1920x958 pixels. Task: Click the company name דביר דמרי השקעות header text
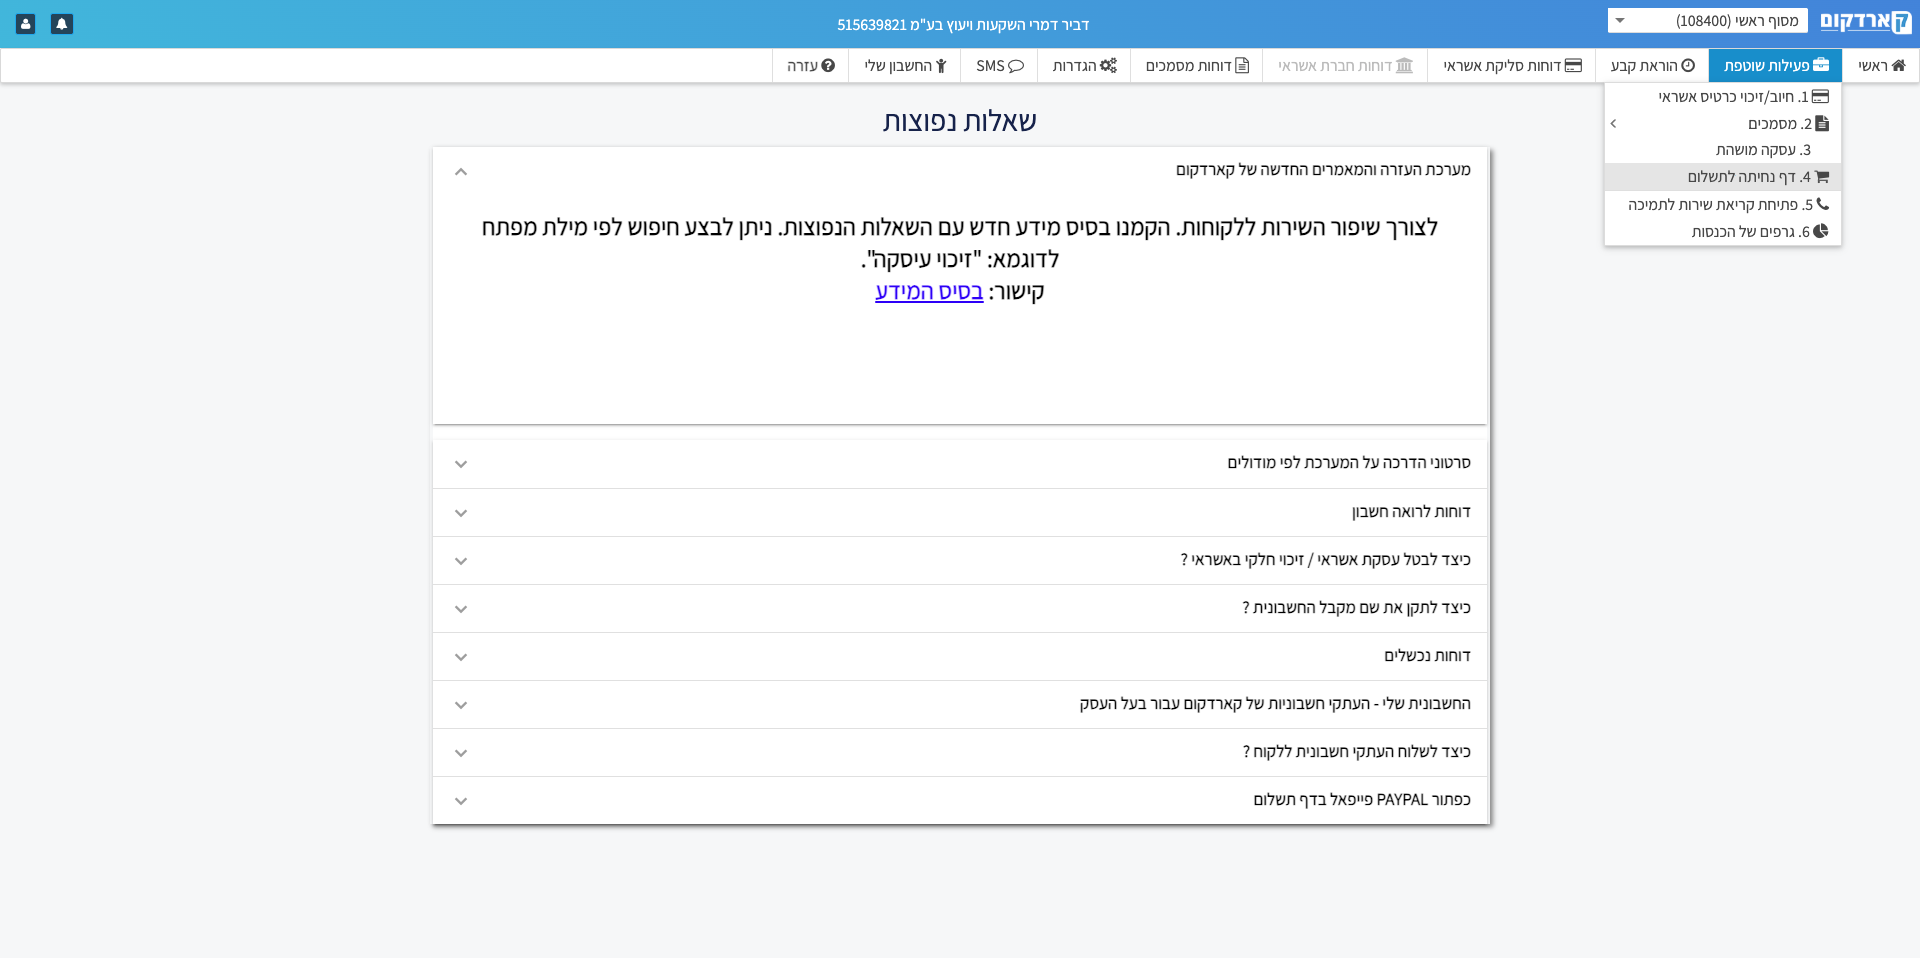(x=963, y=25)
